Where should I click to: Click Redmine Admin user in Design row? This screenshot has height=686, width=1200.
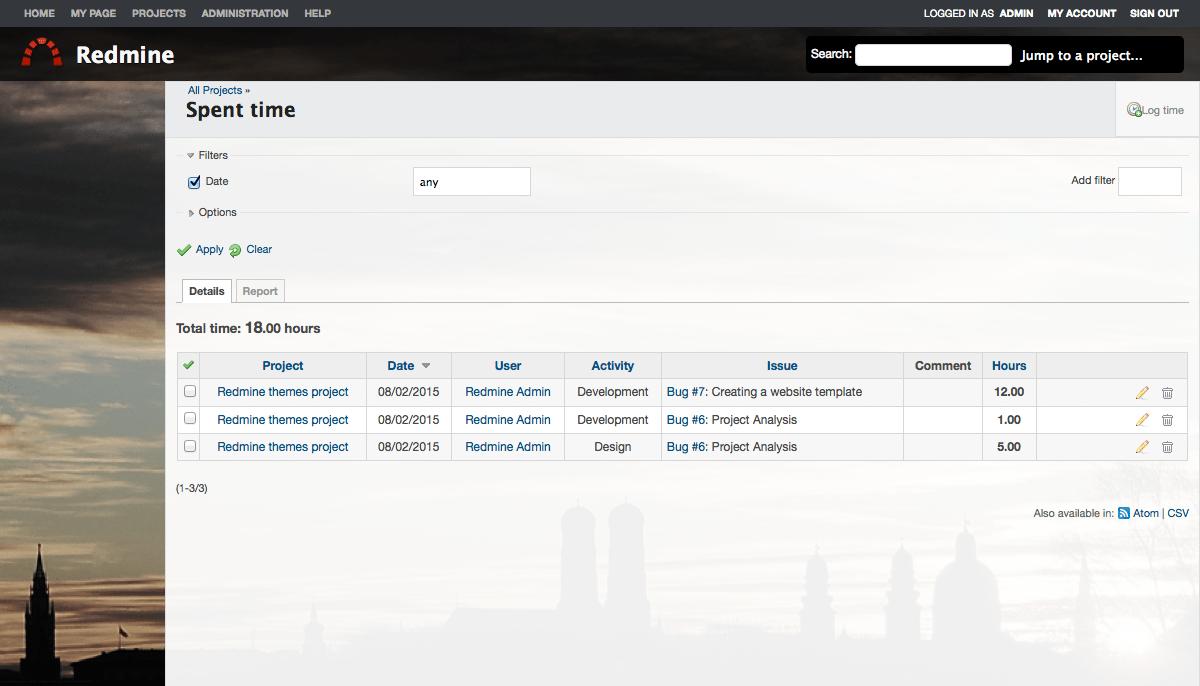(x=508, y=447)
